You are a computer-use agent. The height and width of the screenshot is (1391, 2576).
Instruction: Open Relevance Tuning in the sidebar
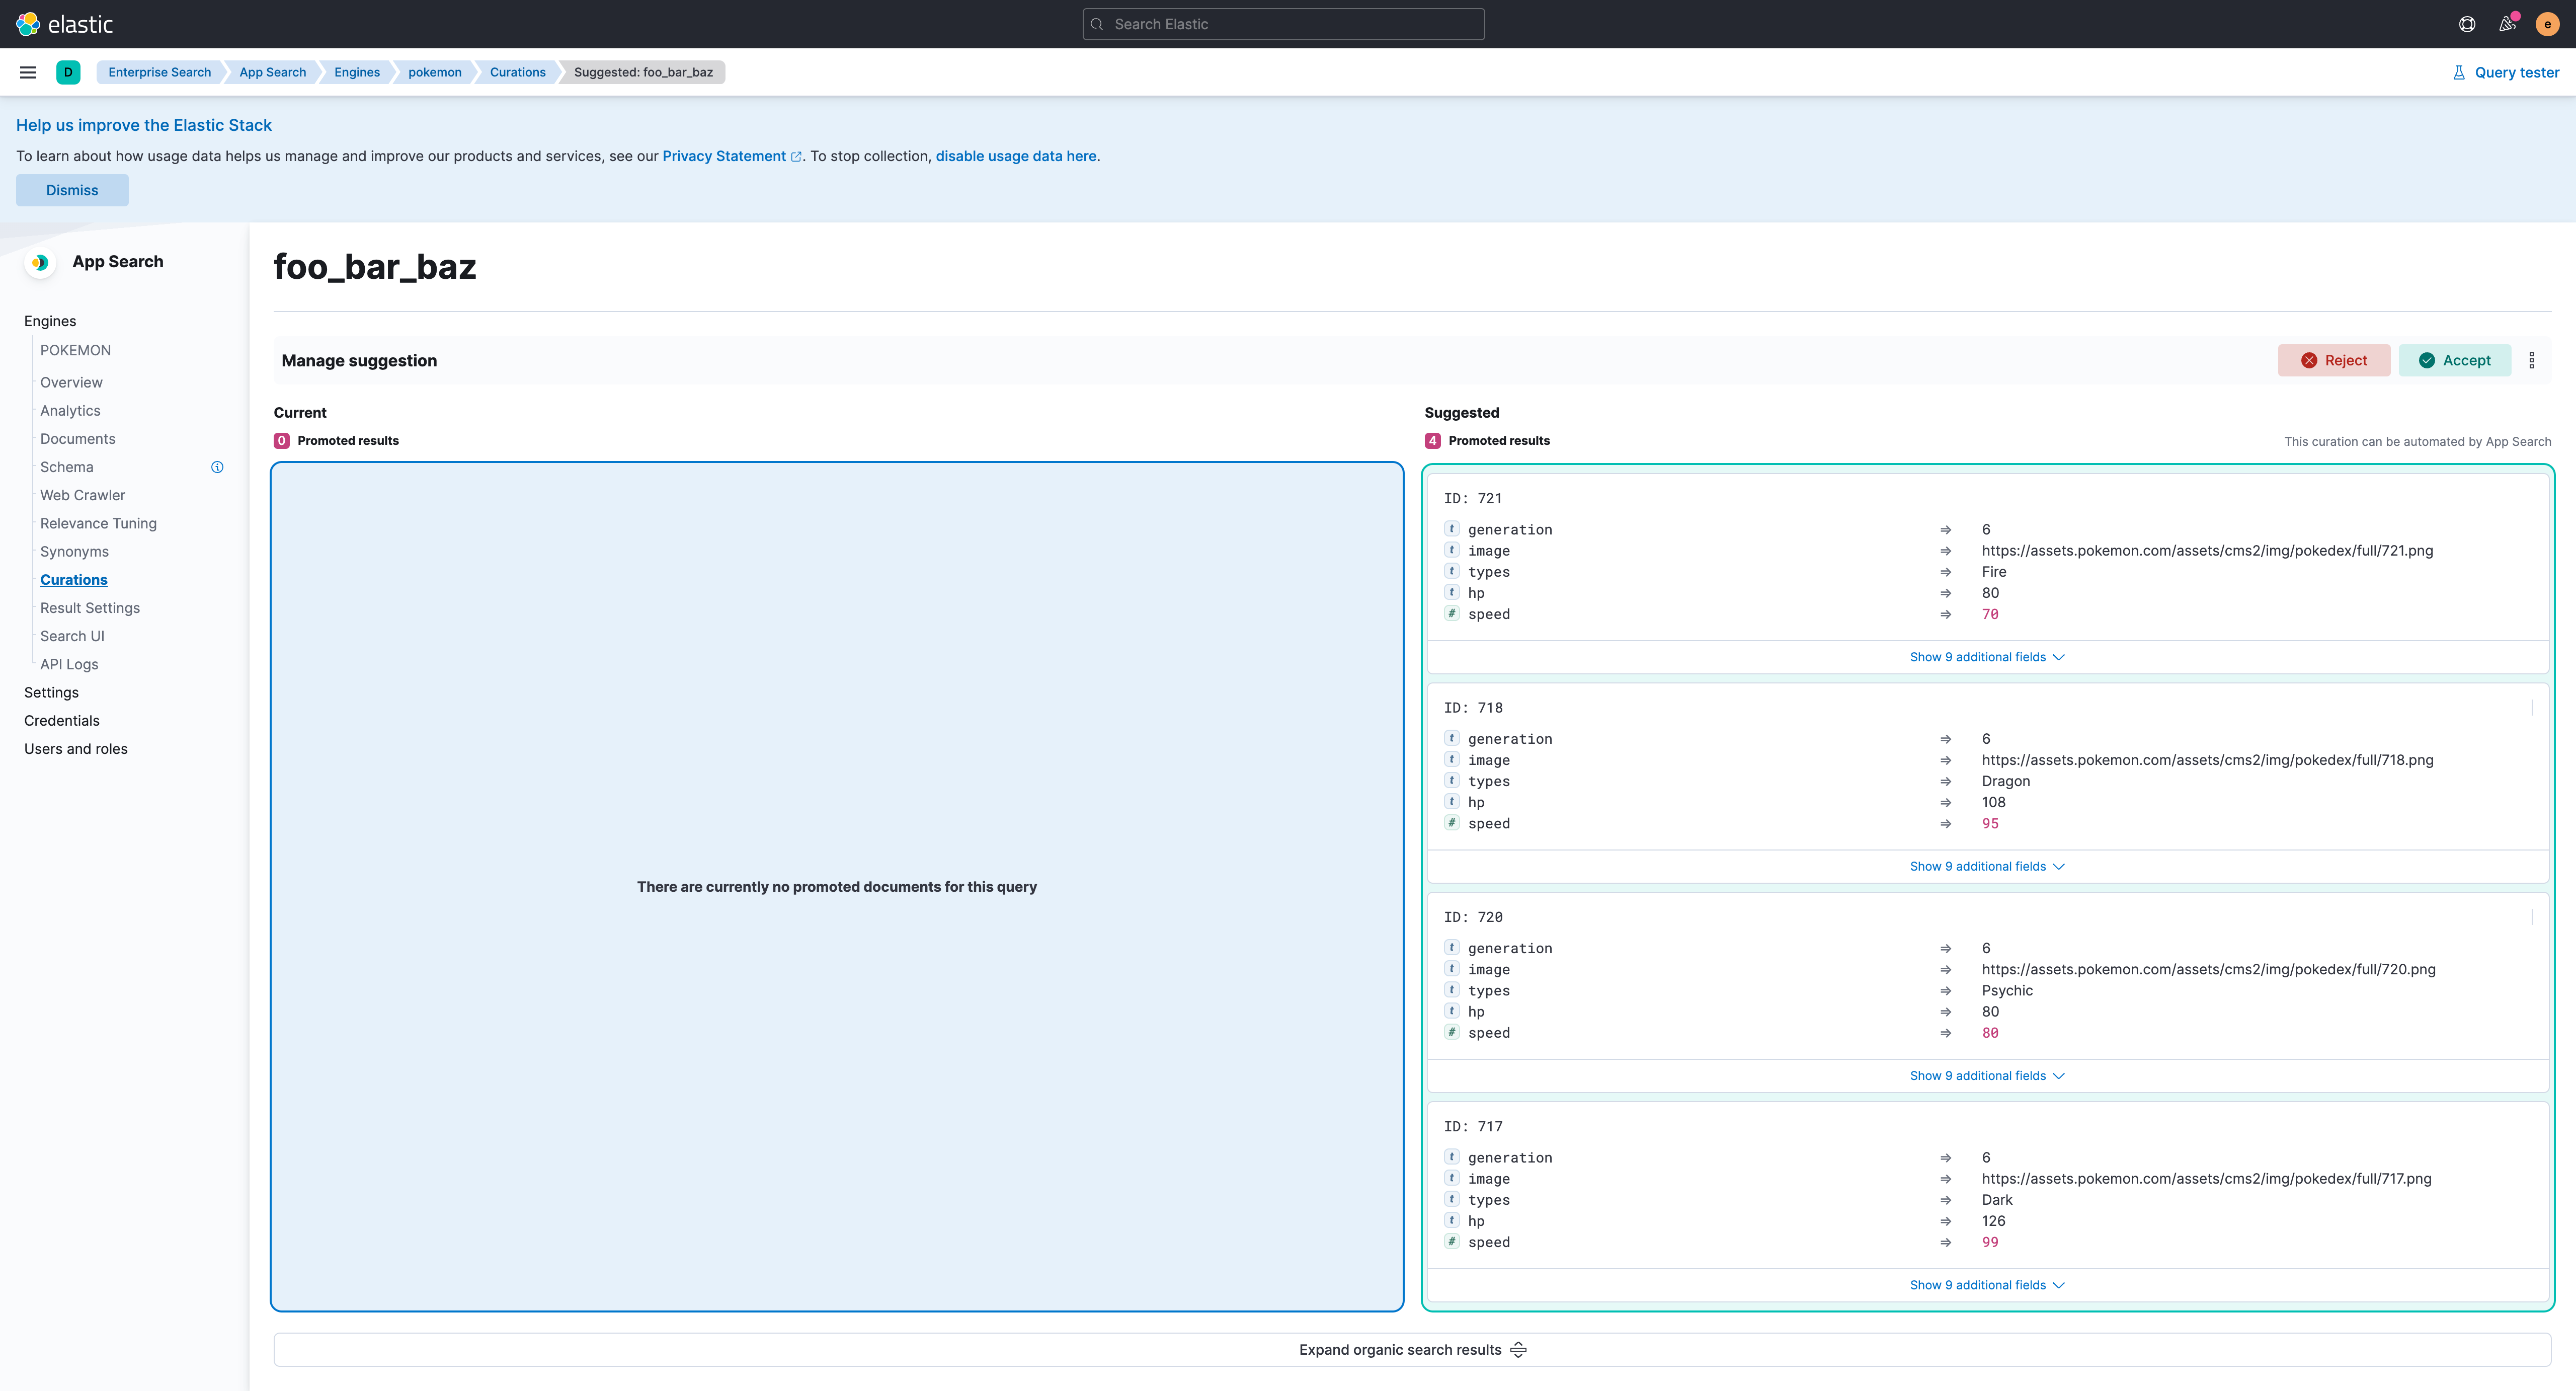[x=98, y=523]
